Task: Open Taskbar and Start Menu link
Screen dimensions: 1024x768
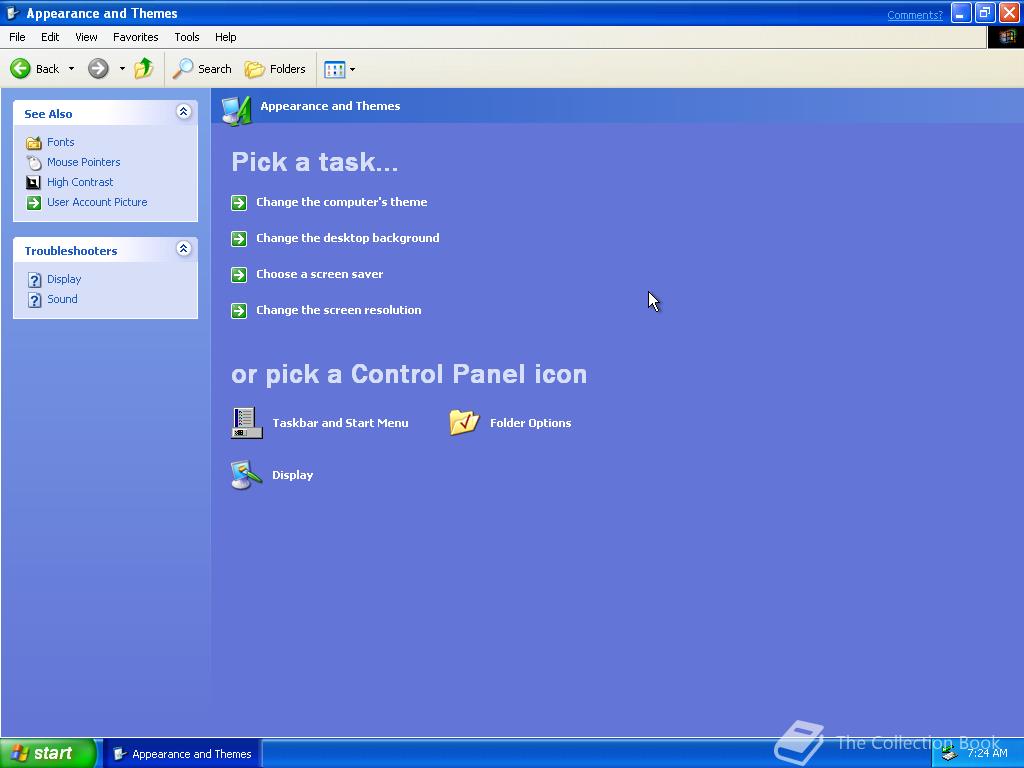Action: 340,423
